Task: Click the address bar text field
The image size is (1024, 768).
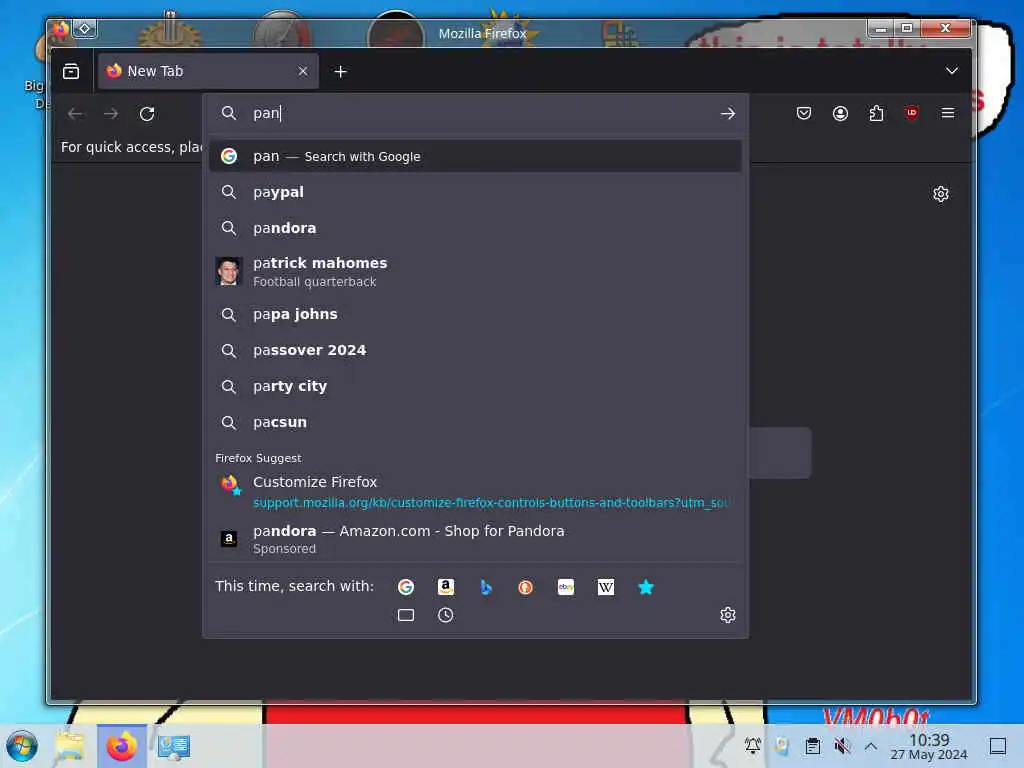Action: pos(480,114)
